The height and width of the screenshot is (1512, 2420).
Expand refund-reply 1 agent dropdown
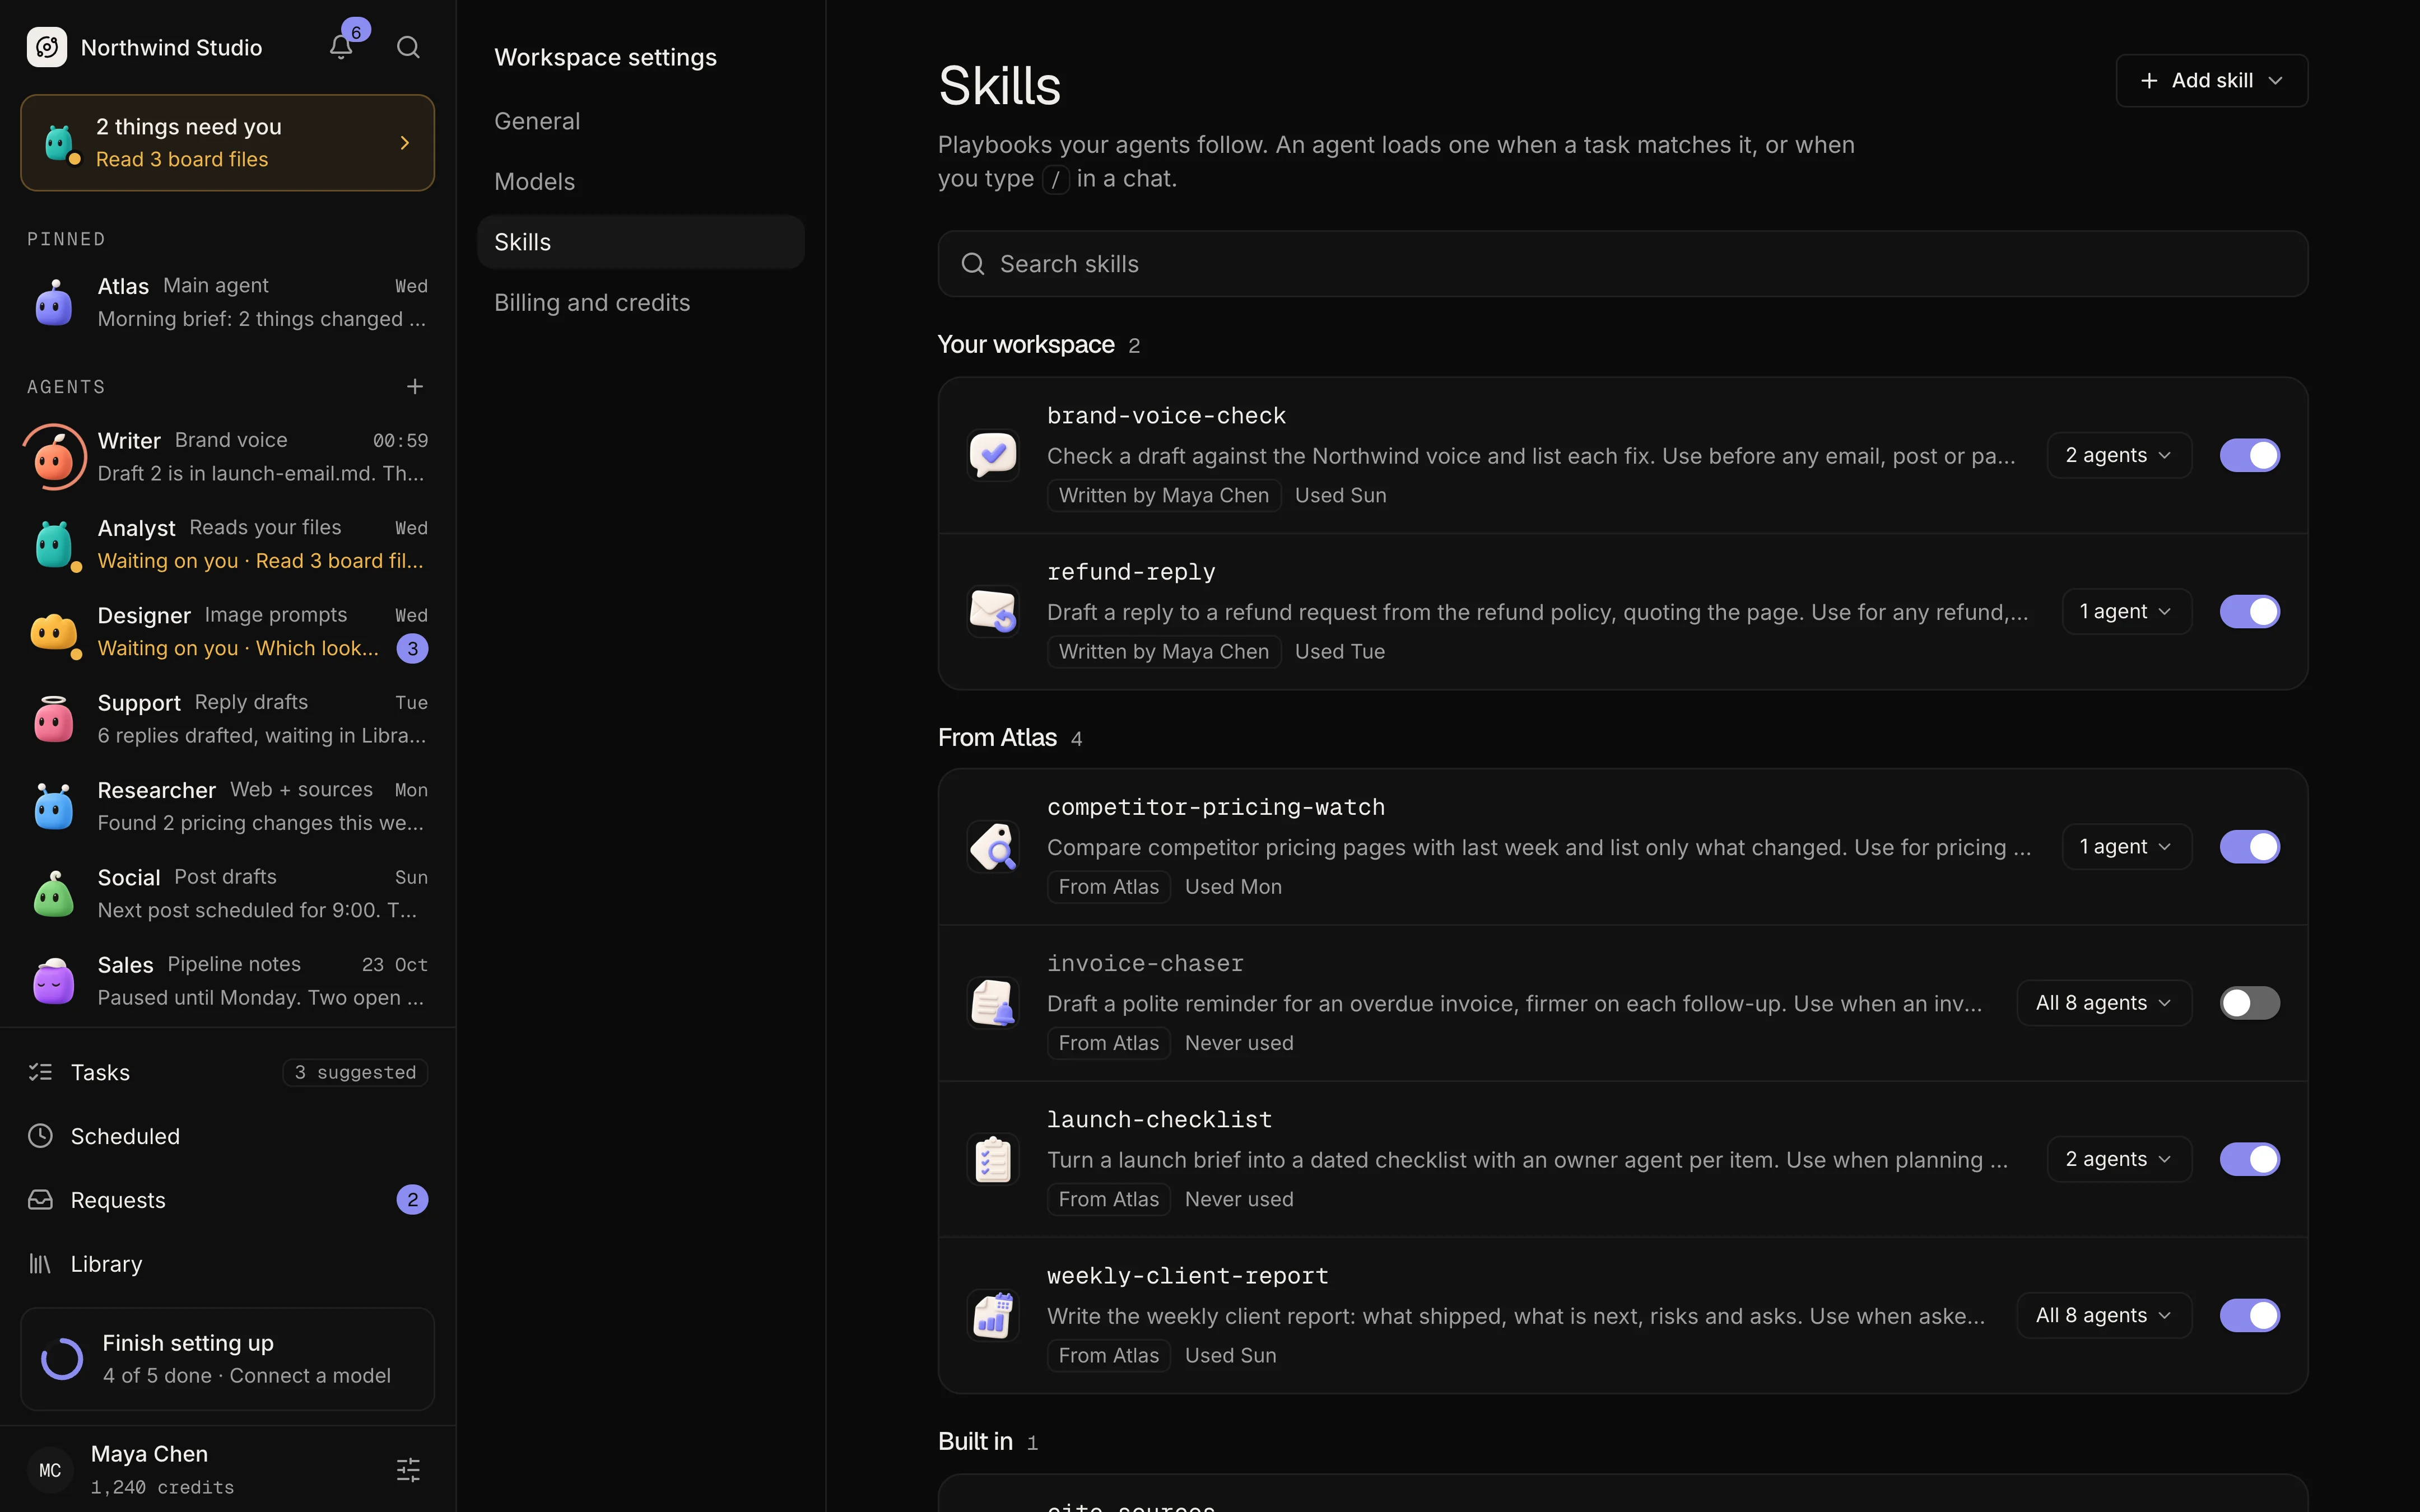tap(2126, 611)
